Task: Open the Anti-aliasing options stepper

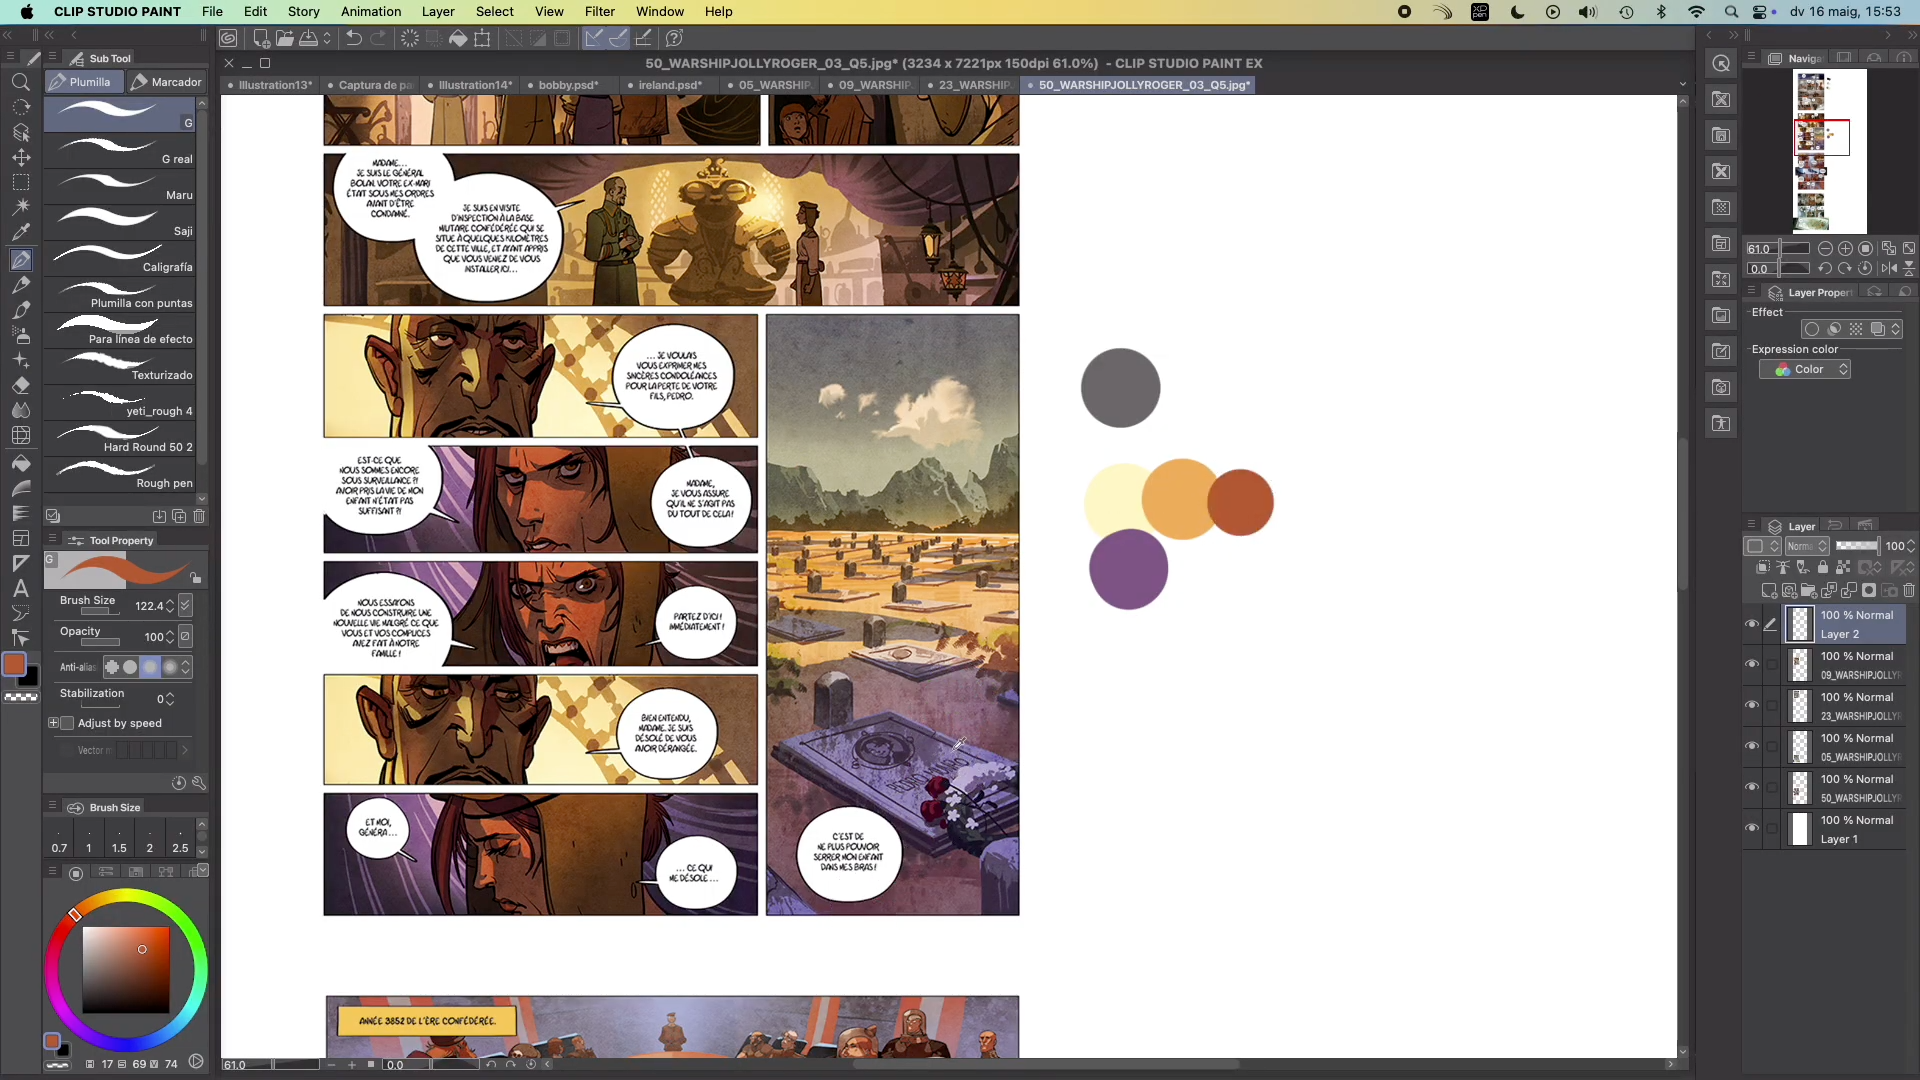Action: point(185,667)
